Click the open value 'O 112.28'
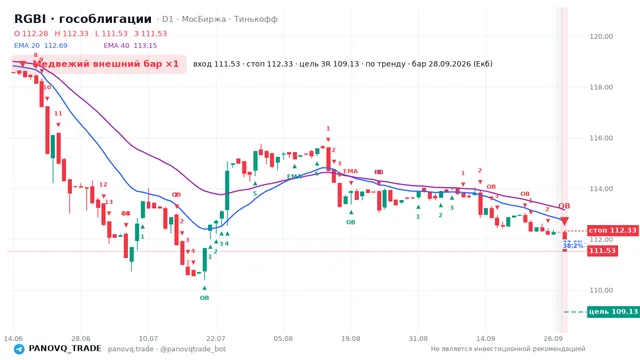This screenshot has width=640, height=360. click(x=31, y=33)
